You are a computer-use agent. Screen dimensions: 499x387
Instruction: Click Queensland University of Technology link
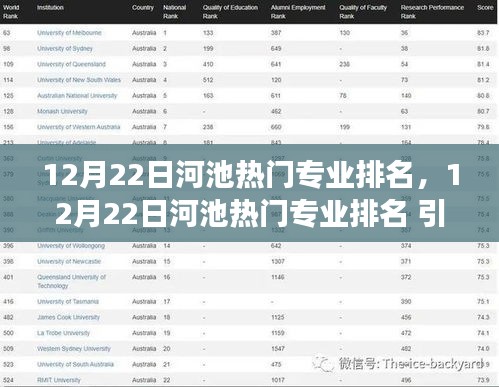click(x=71, y=281)
